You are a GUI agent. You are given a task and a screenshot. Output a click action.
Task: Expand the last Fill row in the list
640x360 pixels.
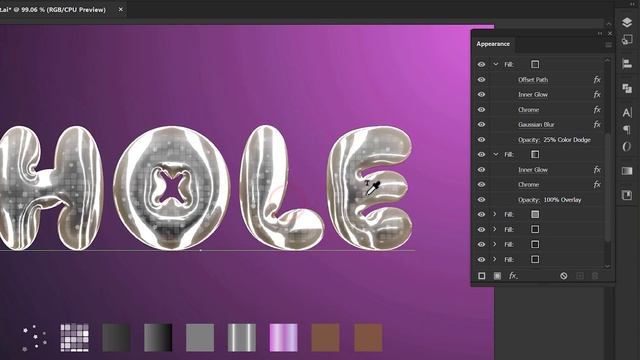(x=495, y=259)
